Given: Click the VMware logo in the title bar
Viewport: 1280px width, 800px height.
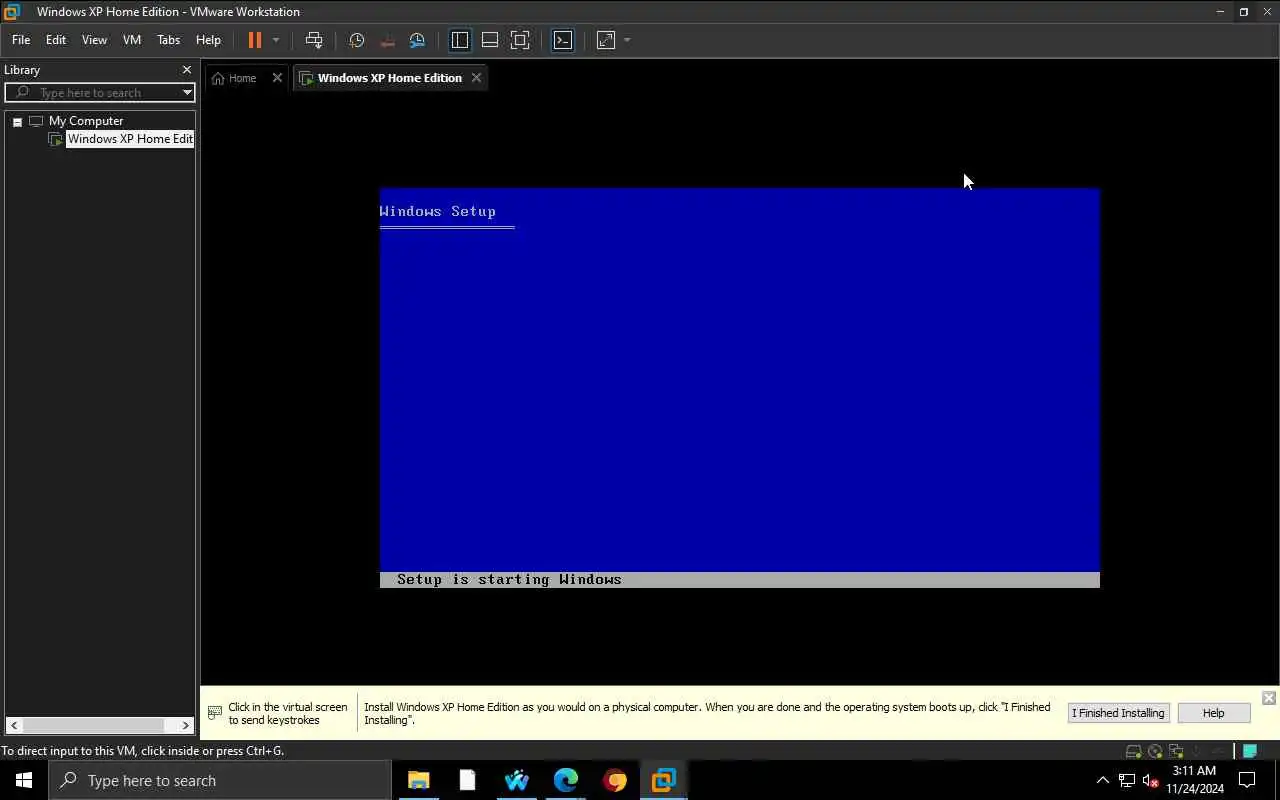Looking at the screenshot, I should click(x=12, y=12).
